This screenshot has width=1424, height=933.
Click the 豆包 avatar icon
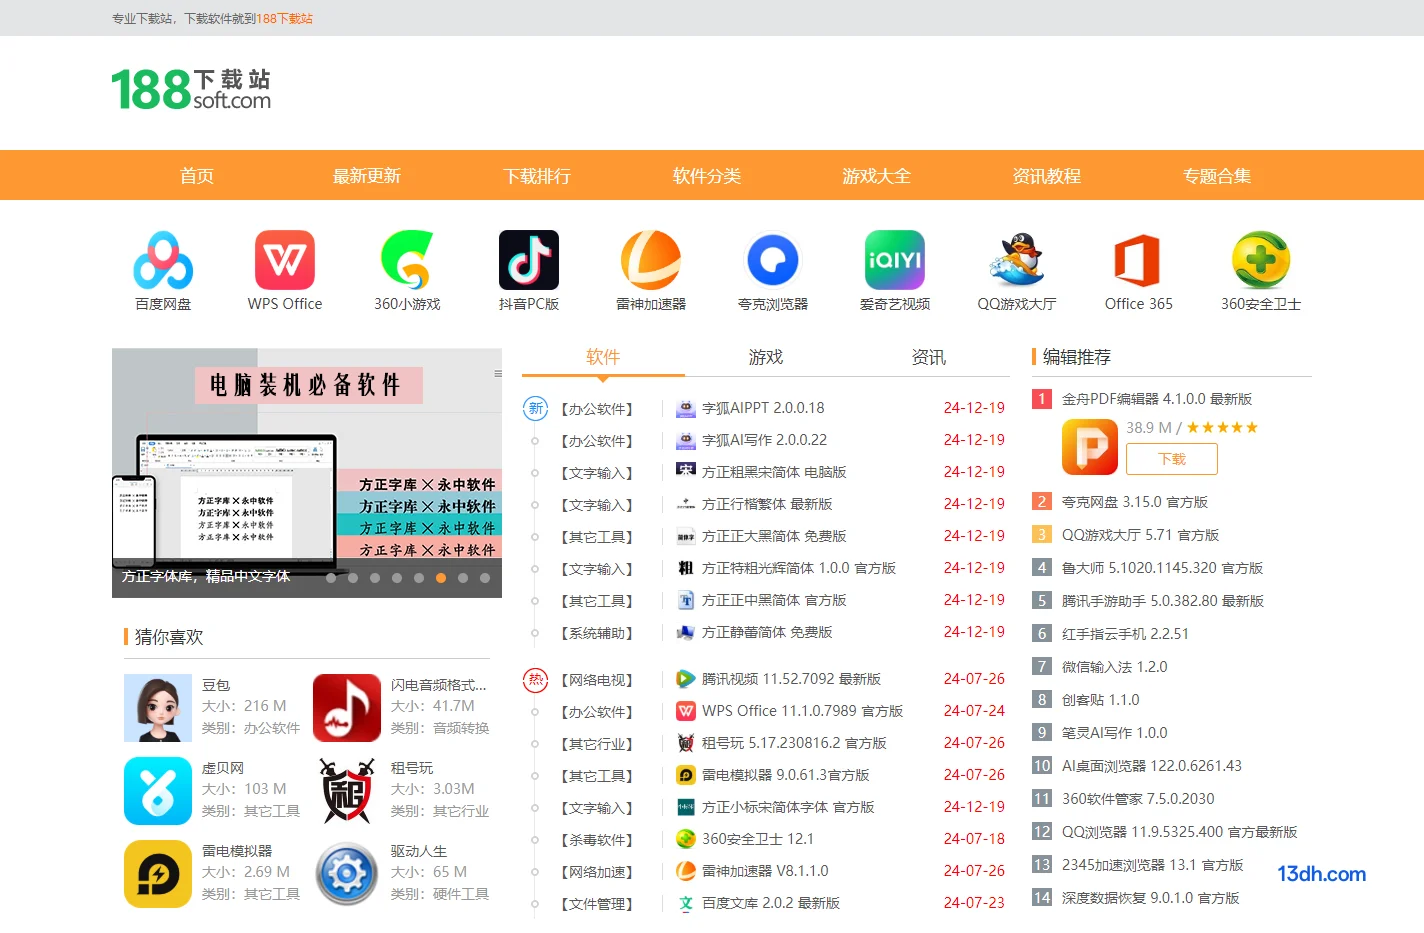(158, 708)
